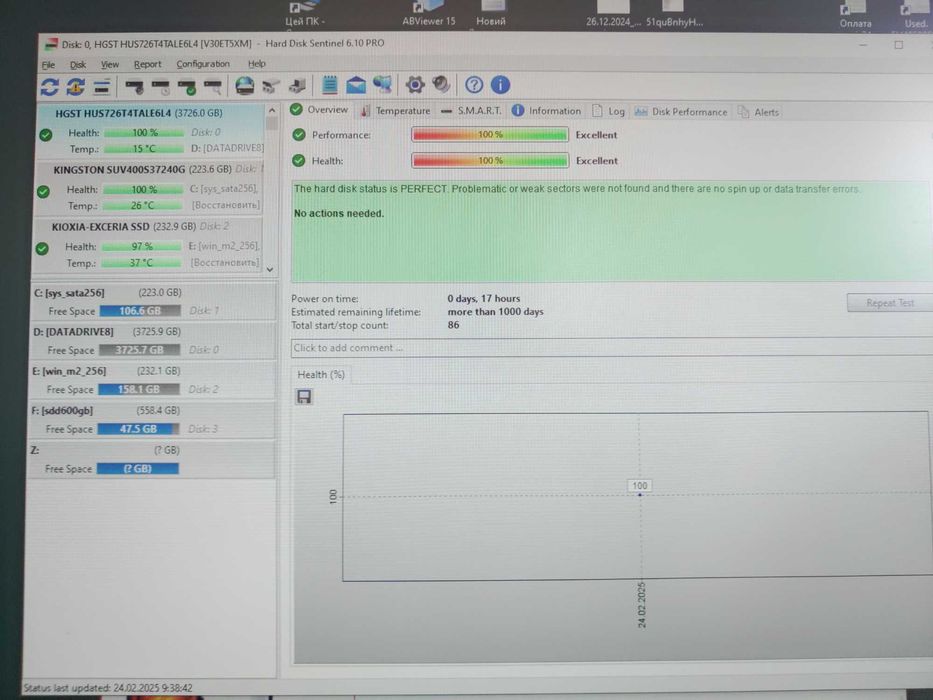
Task: Click the Performance 100 % bar
Action: coord(490,135)
